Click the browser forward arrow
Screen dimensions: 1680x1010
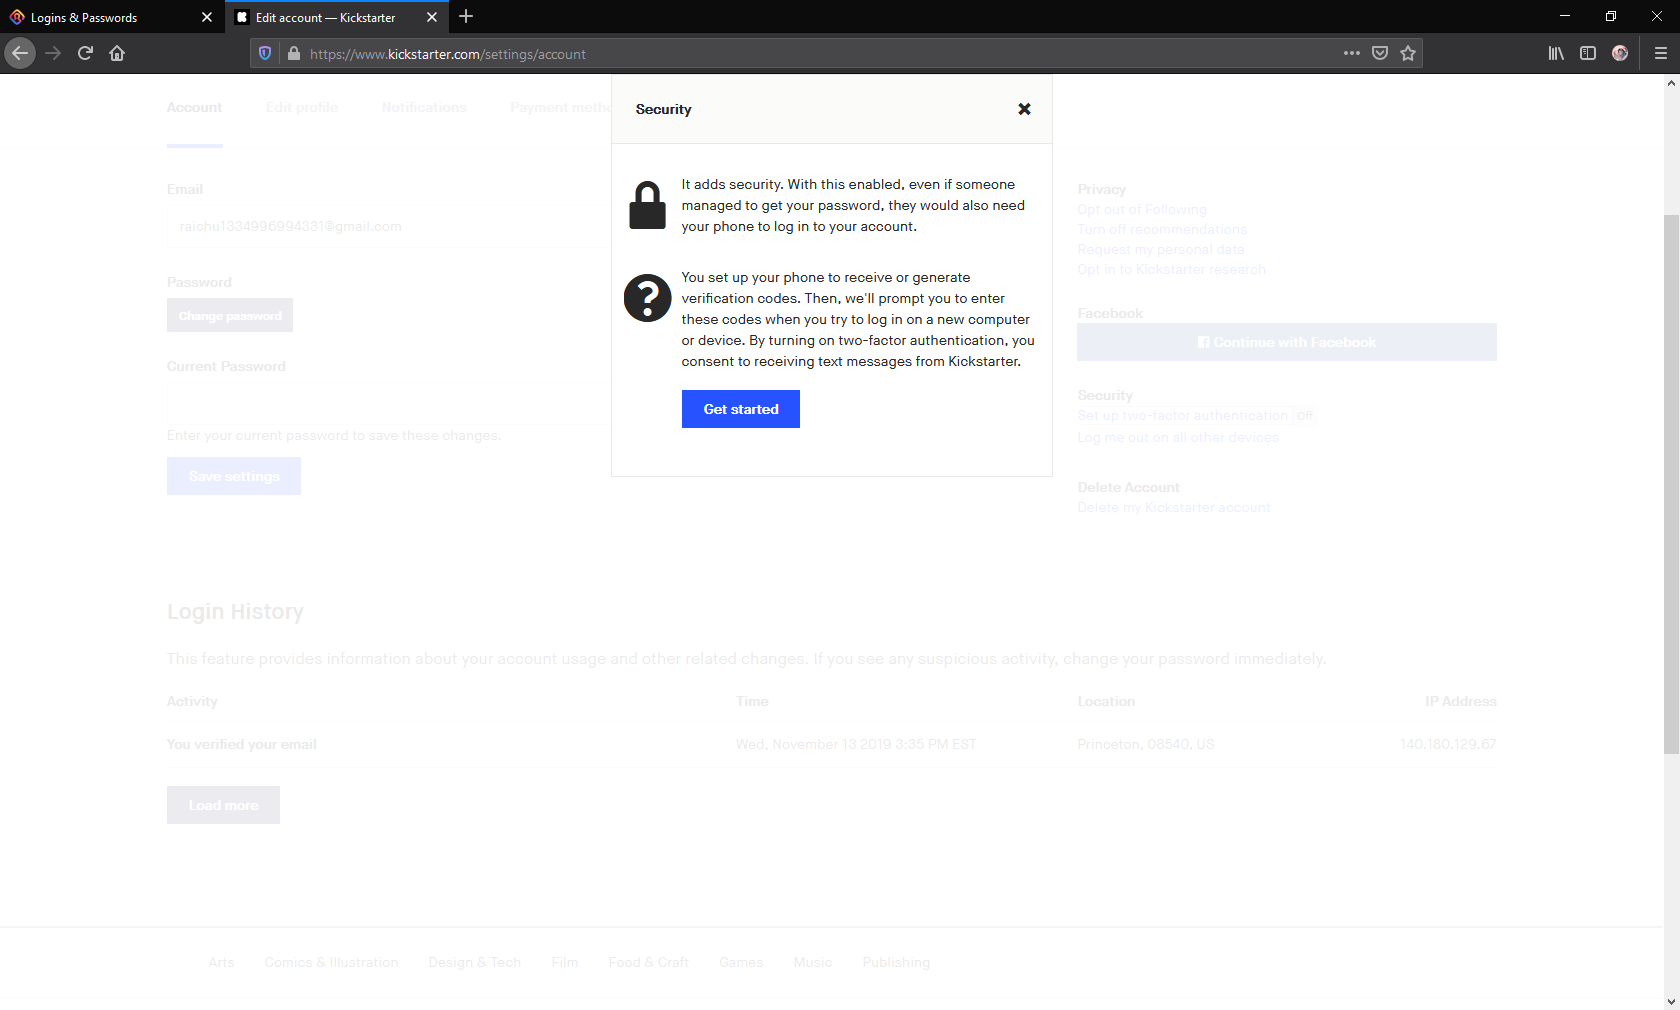pyautogui.click(x=53, y=54)
